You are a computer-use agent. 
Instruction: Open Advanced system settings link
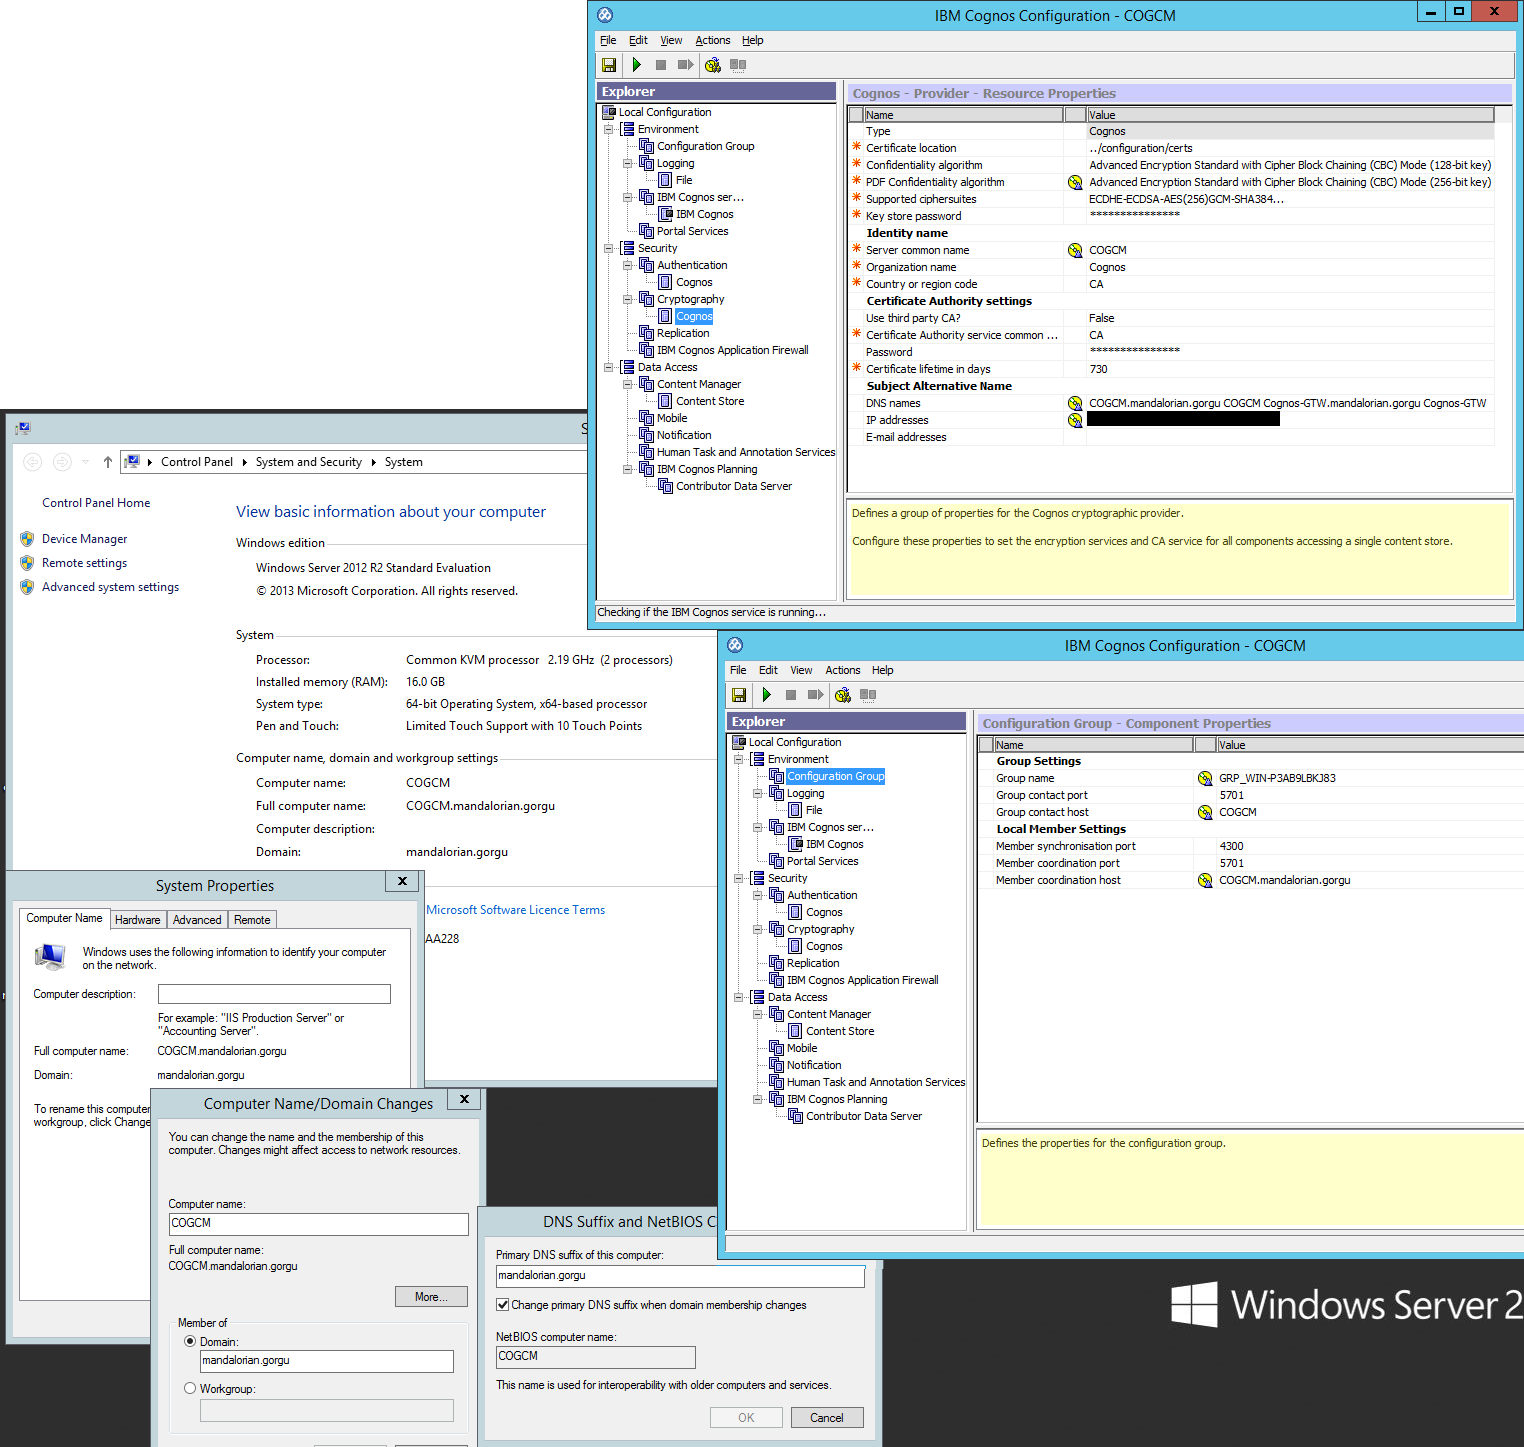pyautogui.click(x=110, y=587)
